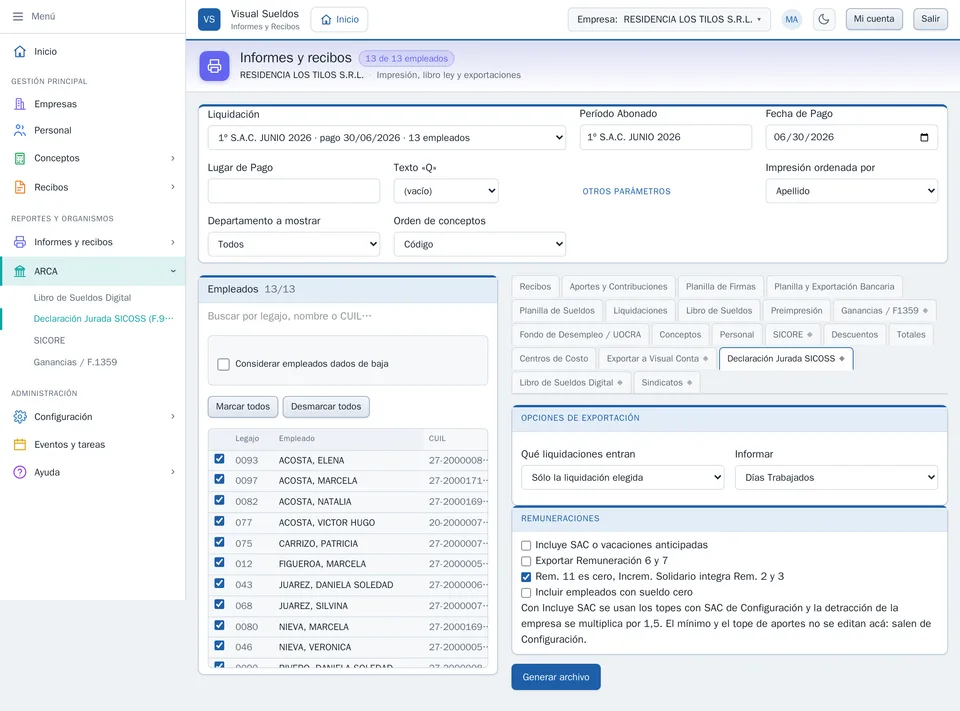The image size is (960, 711).
Task: Open the Empresa selector dropdown
Action: tap(669, 19)
